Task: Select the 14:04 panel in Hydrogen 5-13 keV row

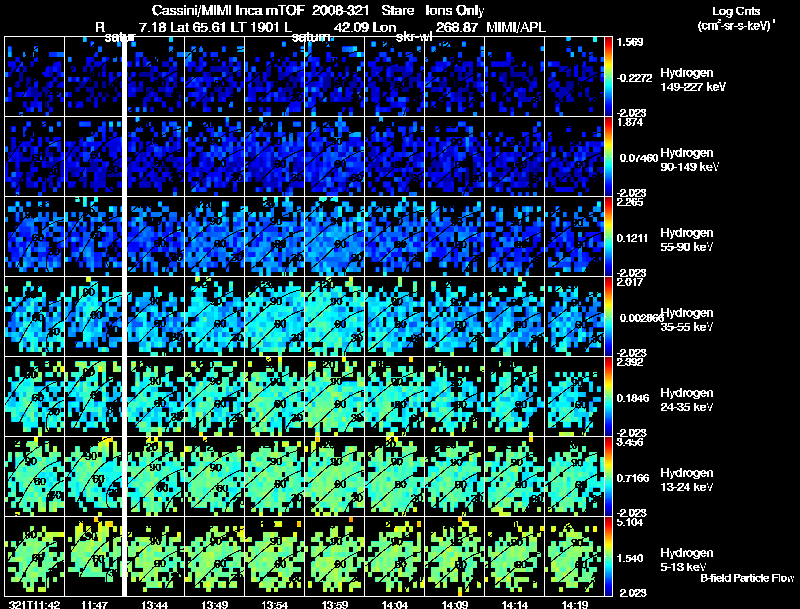Action: point(395,557)
